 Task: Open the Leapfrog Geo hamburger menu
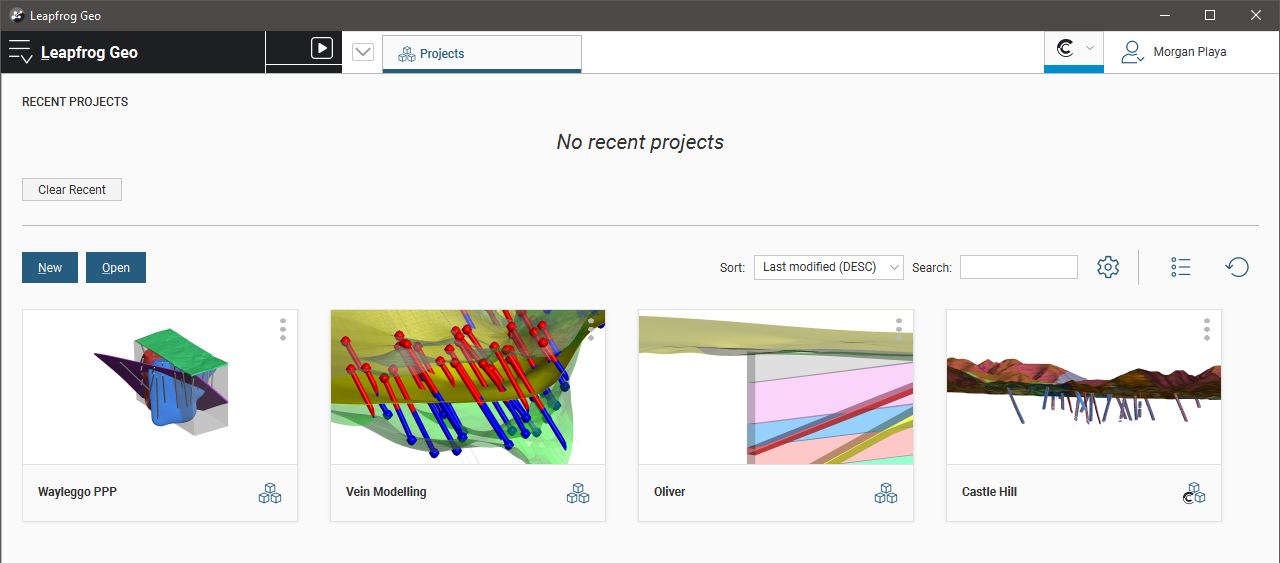point(20,52)
